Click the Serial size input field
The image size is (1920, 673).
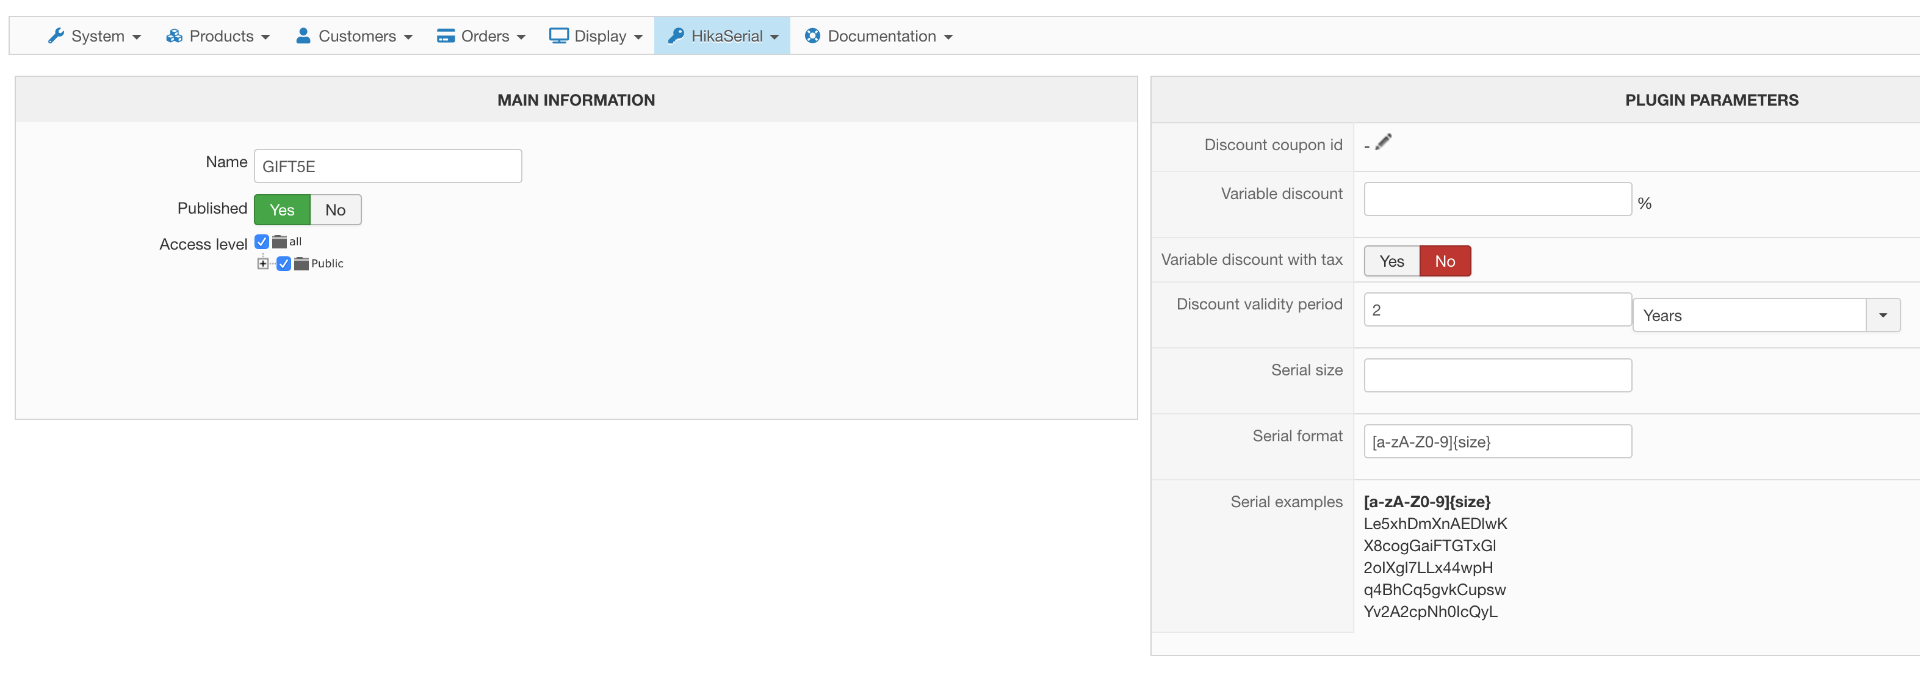[1497, 375]
